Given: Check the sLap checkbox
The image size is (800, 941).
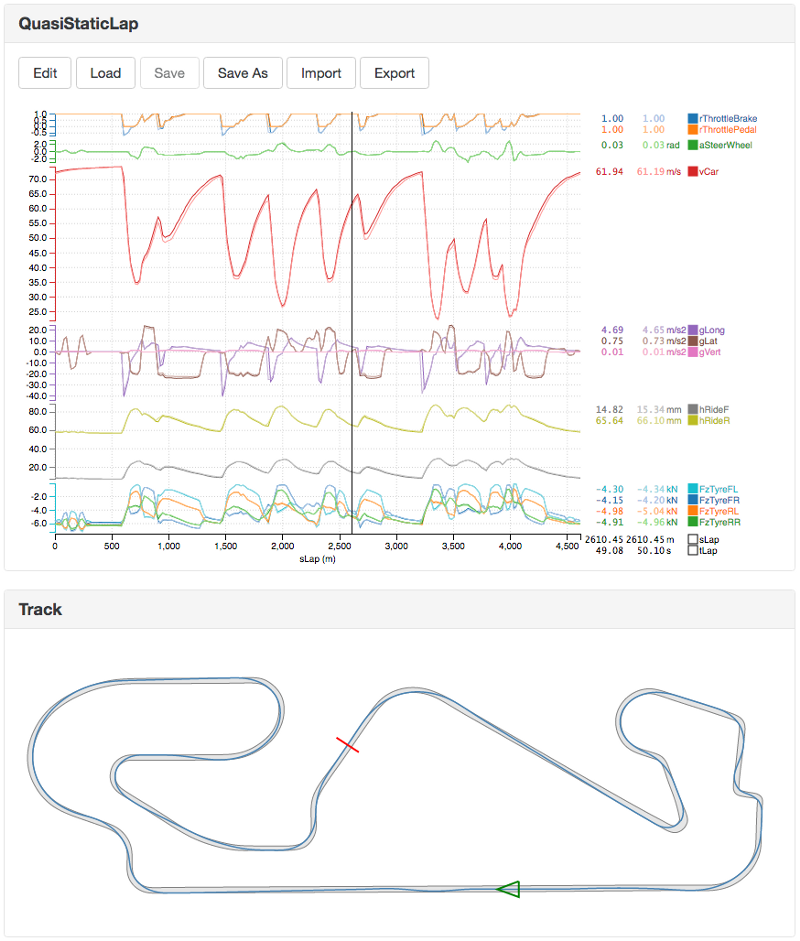Looking at the screenshot, I should 693,540.
